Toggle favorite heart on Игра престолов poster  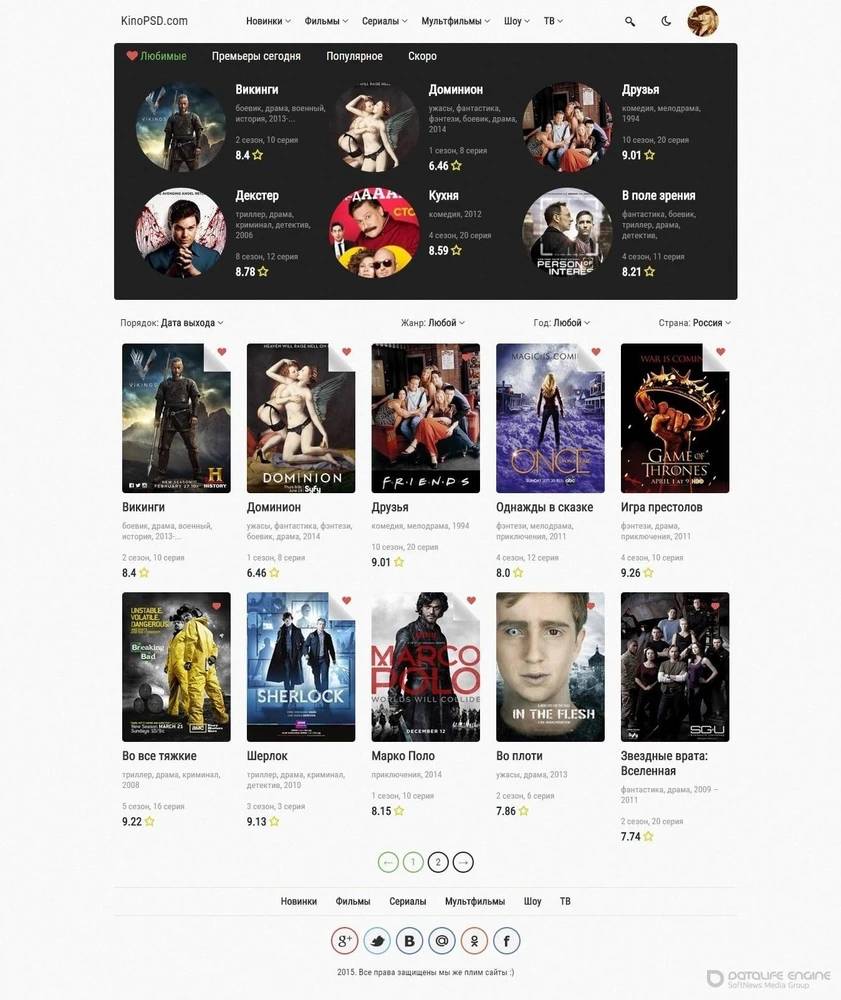[x=720, y=351]
